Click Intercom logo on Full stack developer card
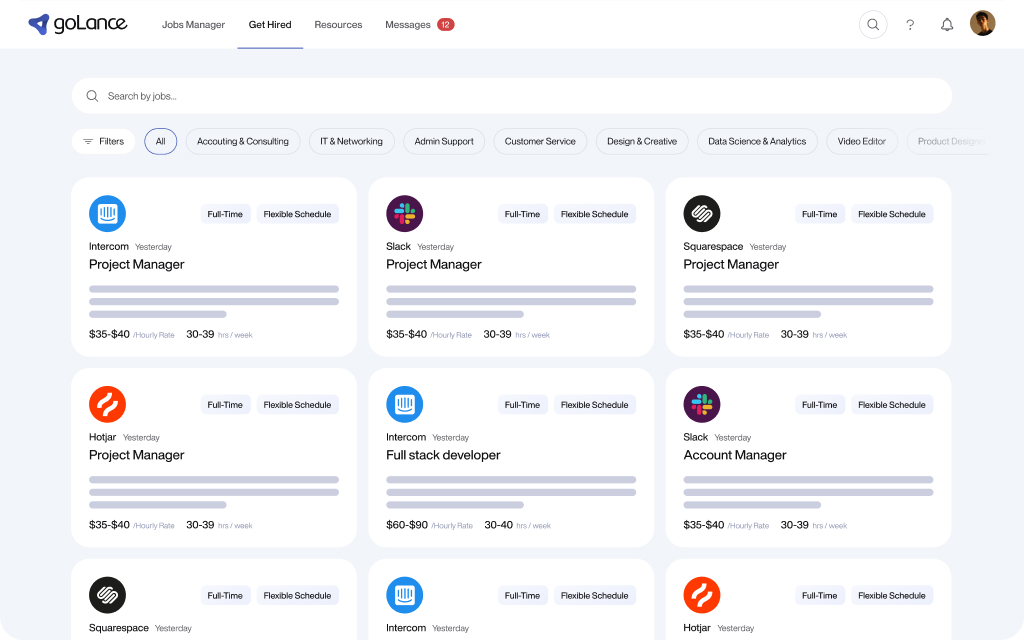Viewport: 1024px width, 640px height. (x=404, y=404)
